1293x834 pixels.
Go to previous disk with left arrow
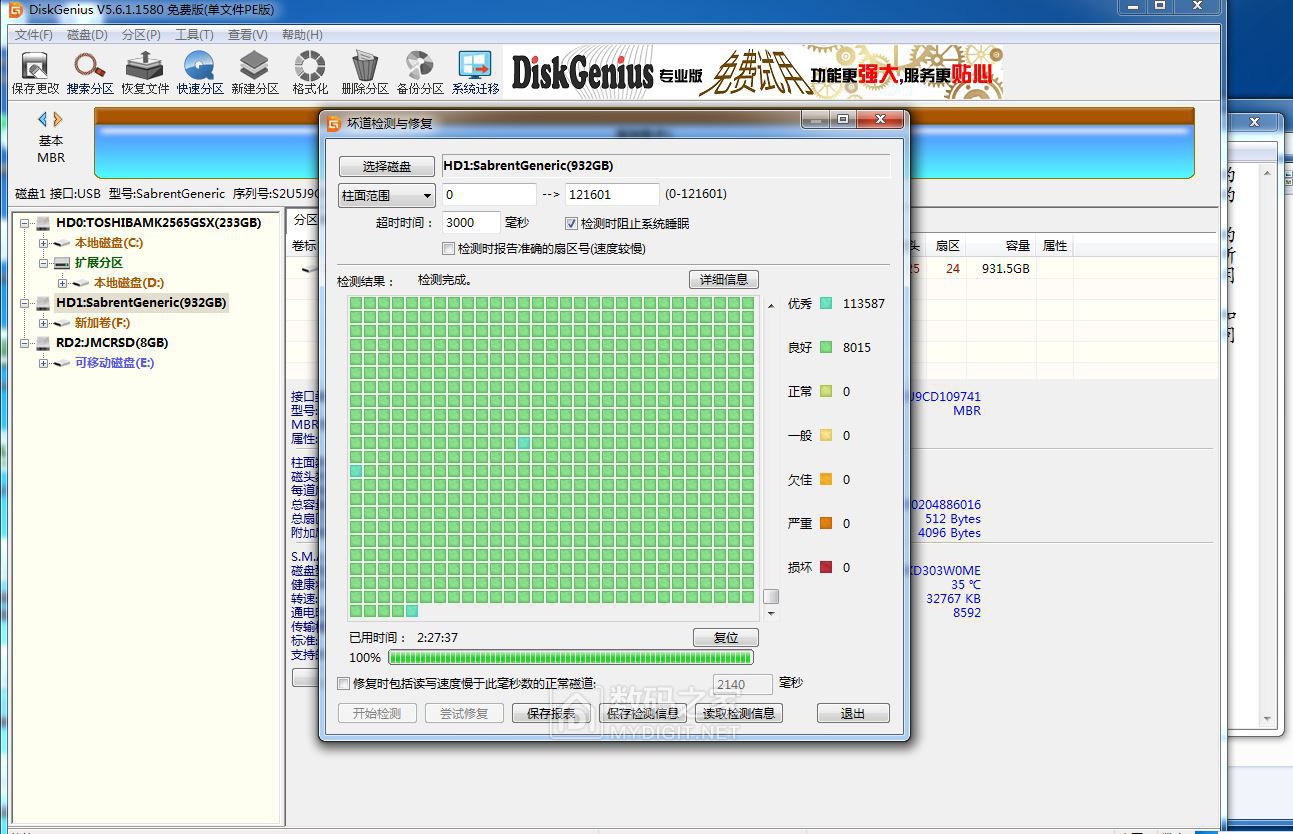pyautogui.click(x=42, y=119)
